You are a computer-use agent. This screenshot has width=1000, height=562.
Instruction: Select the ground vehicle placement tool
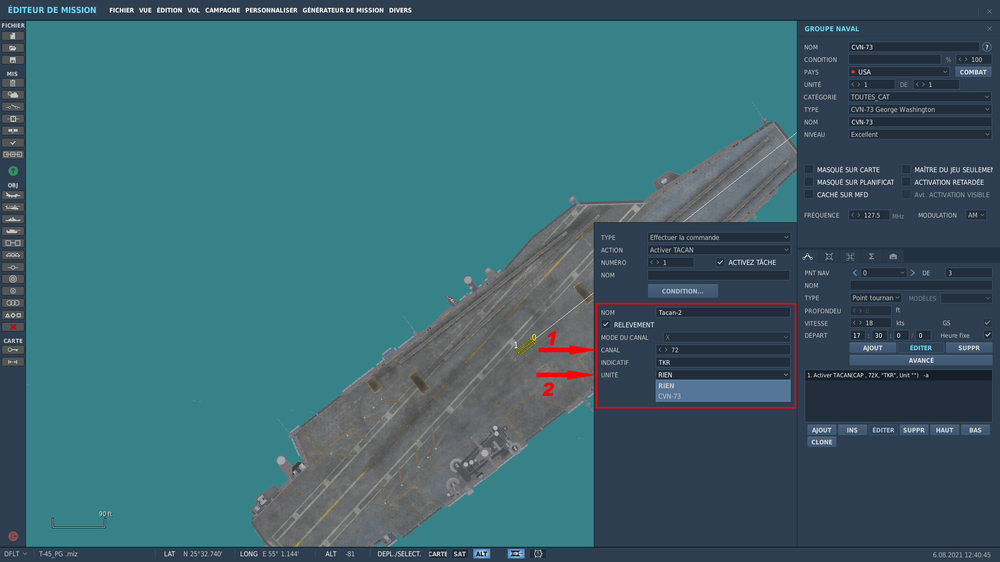point(13,231)
